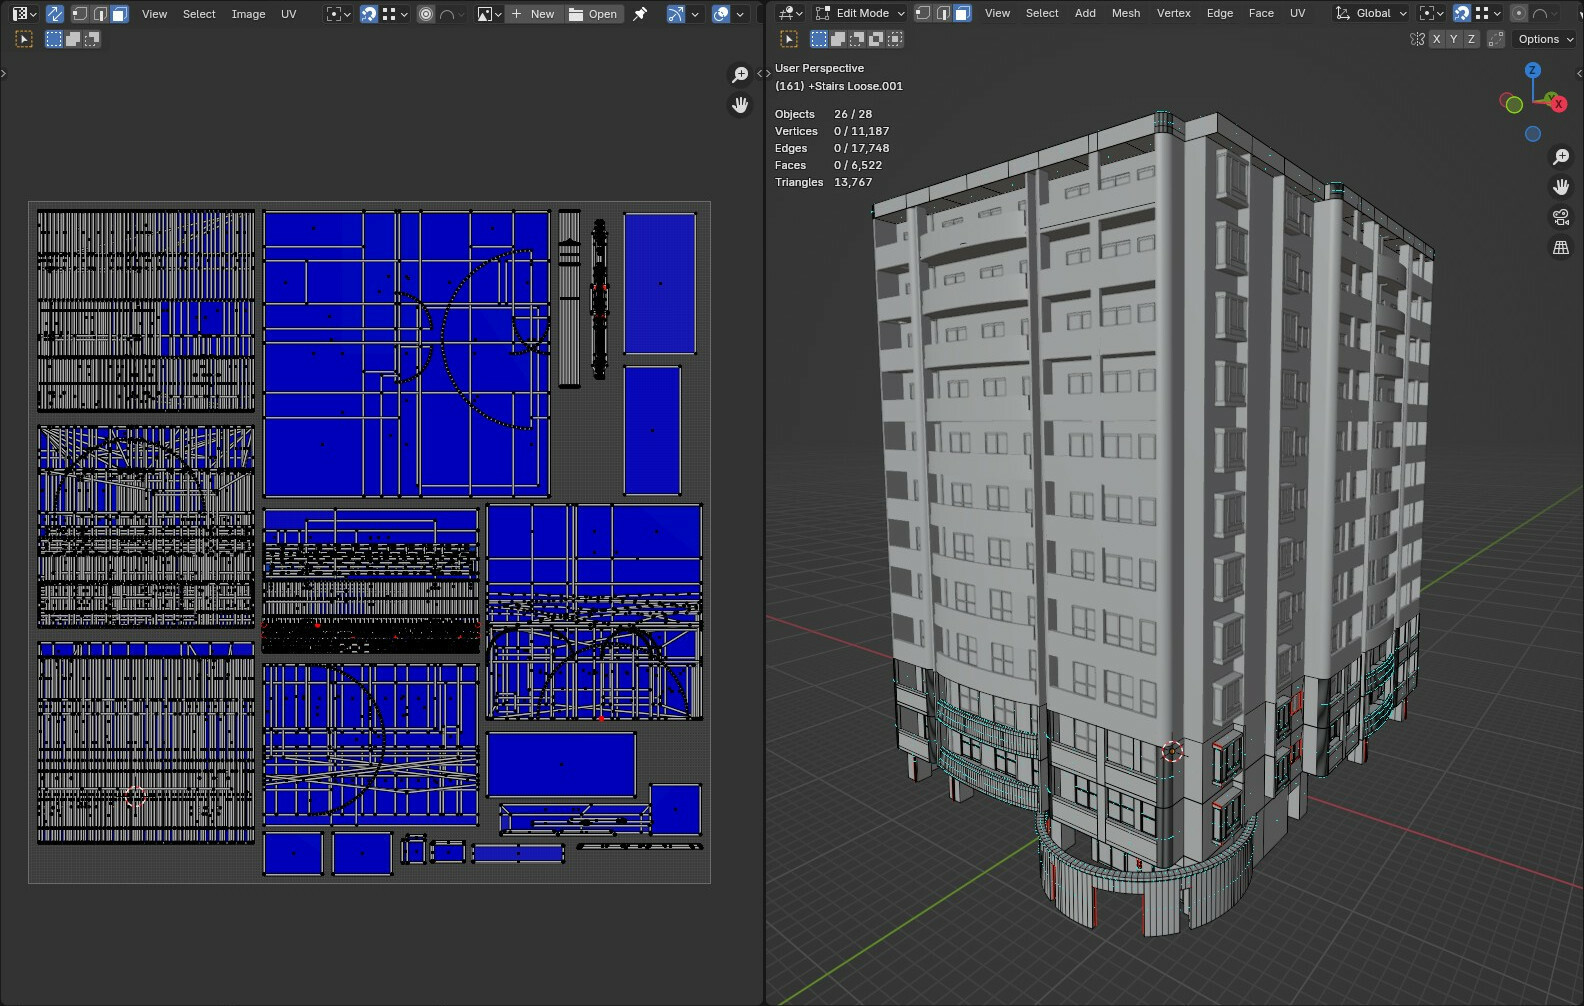
Task: Enable UV sync selection icon
Action: [55, 14]
